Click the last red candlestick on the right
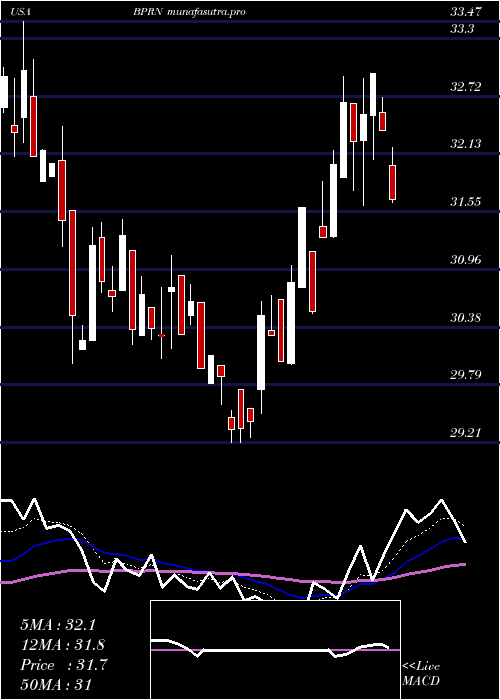500x700 pixels. click(x=392, y=182)
